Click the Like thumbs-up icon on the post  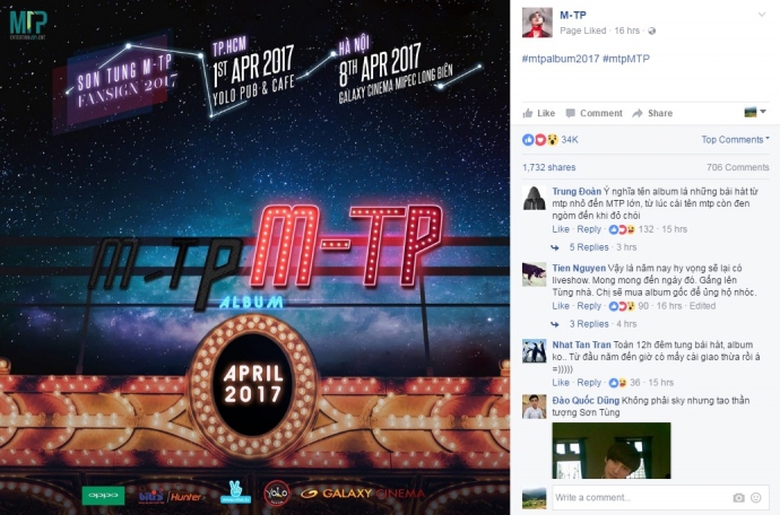528,113
